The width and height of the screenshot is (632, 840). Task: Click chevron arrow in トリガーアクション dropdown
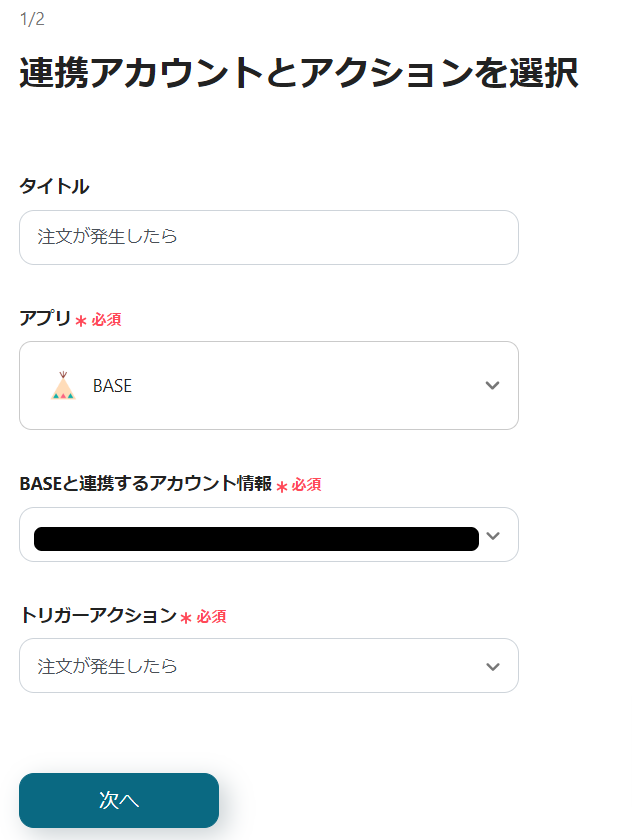491,666
